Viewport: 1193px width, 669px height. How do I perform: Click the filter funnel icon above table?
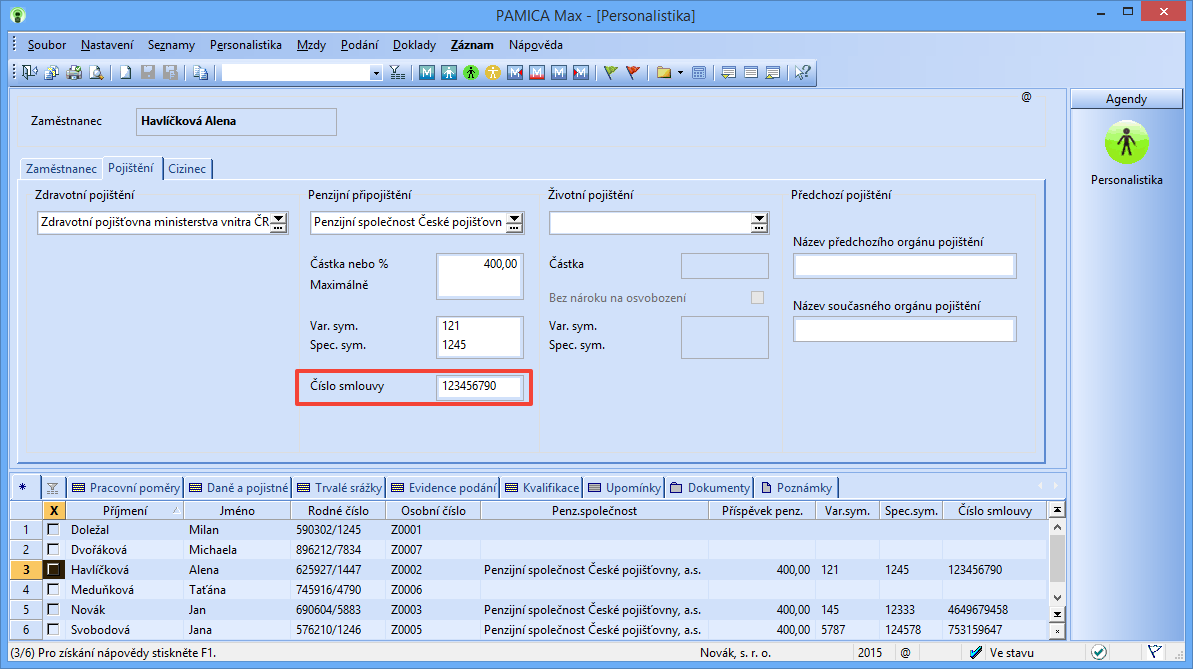coord(52,488)
